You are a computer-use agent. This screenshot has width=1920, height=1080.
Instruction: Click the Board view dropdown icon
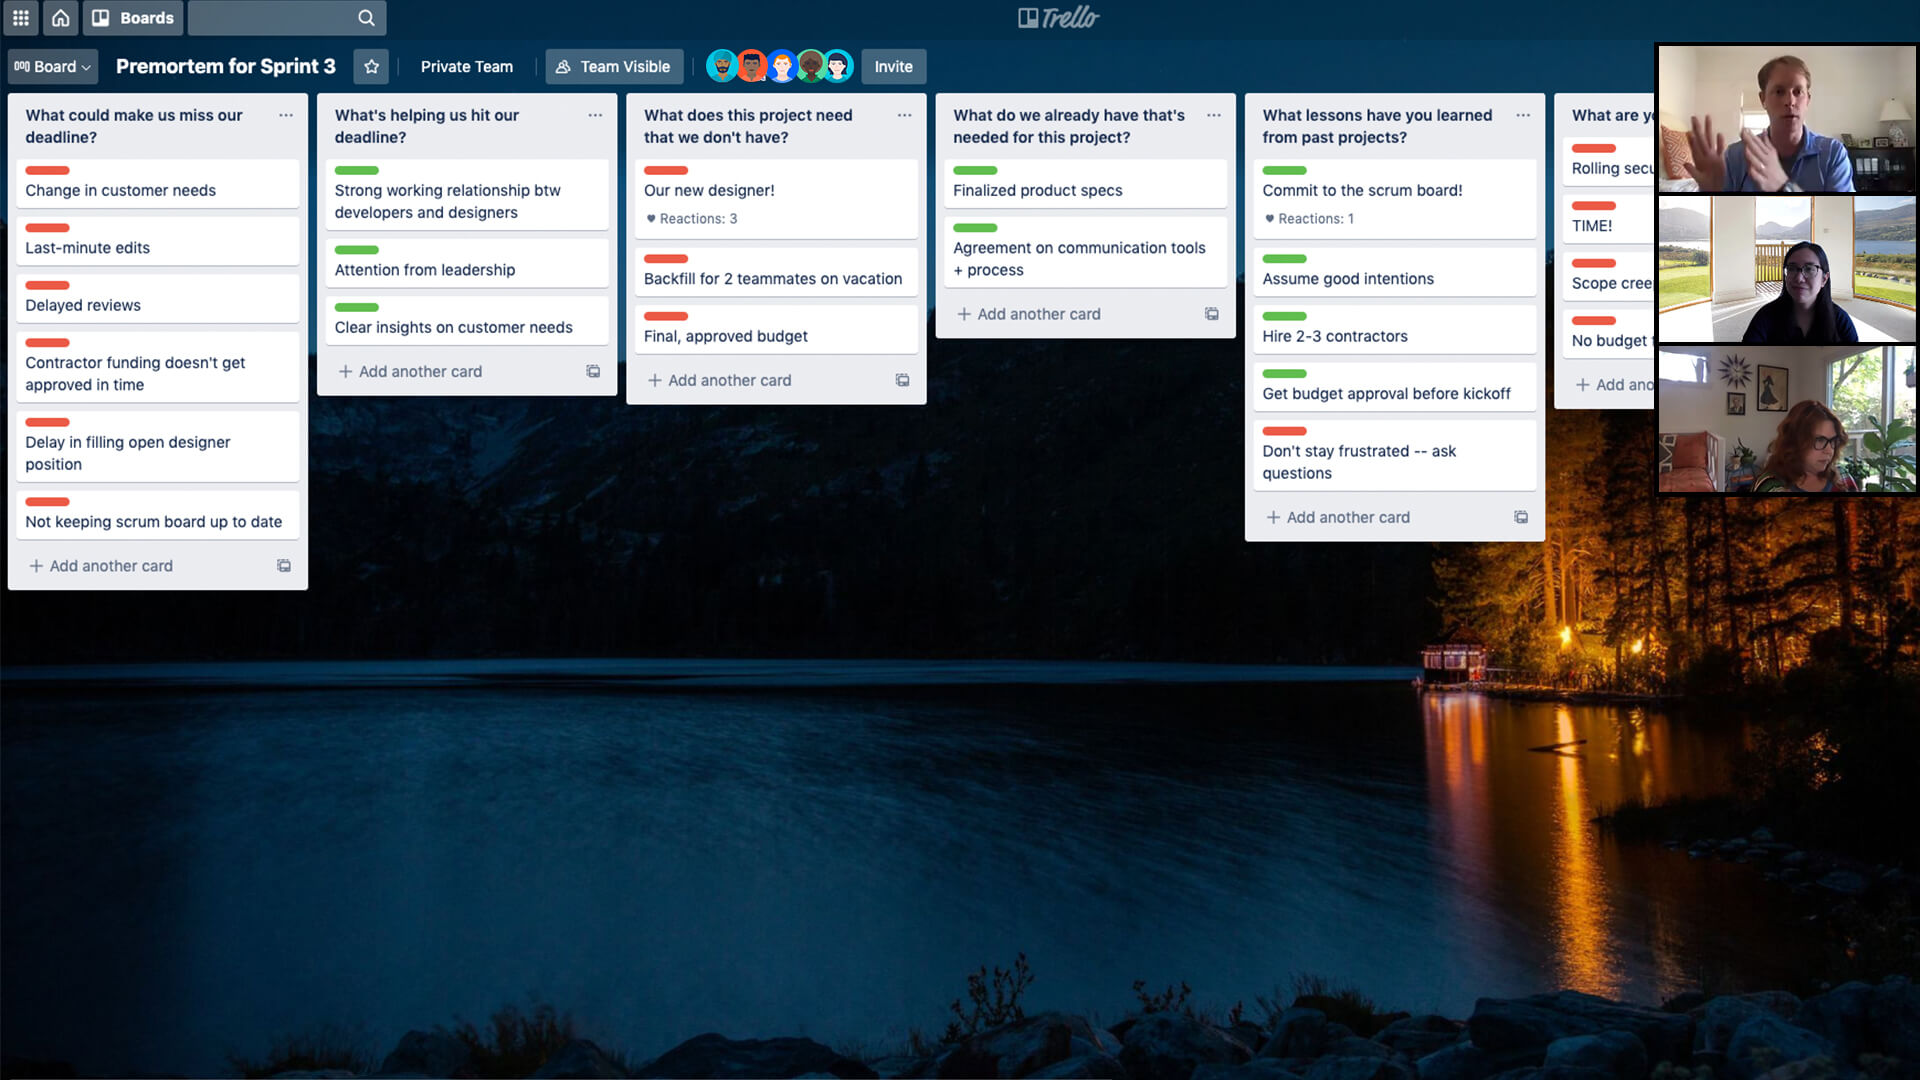coord(86,66)
